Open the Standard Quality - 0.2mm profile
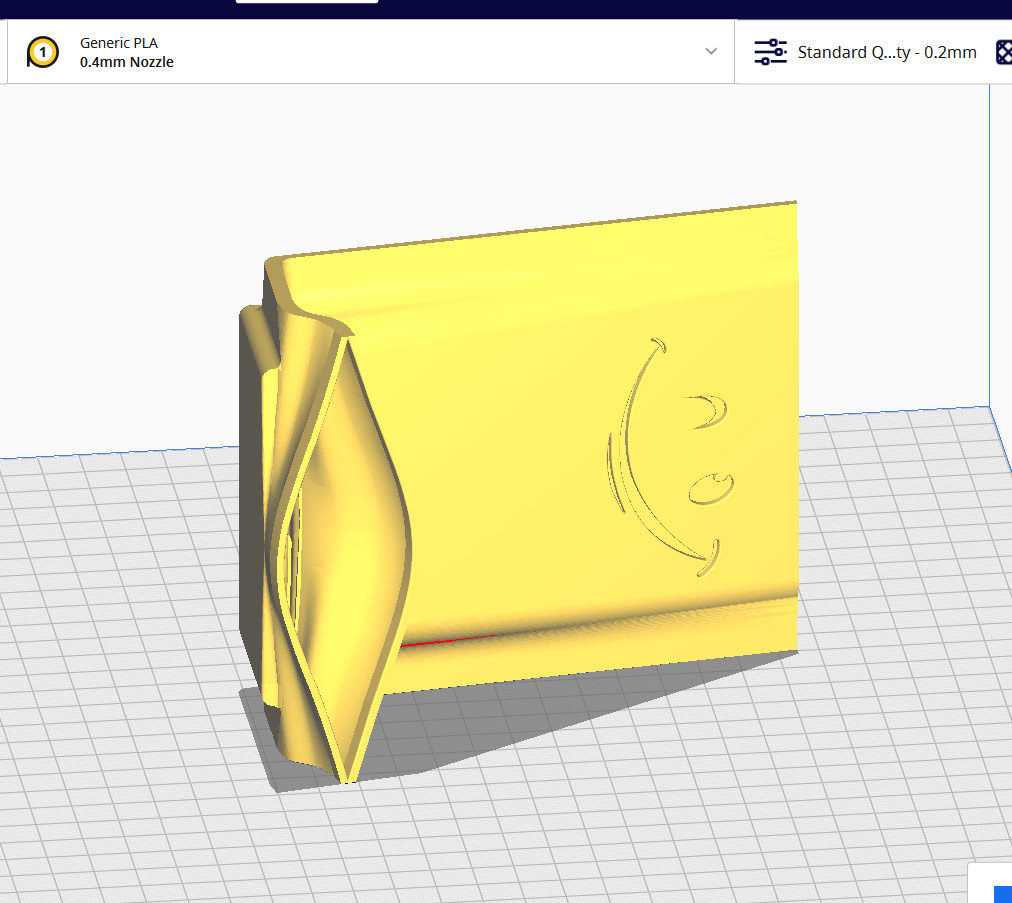The image size is (1012, 903). pos(887,52)
